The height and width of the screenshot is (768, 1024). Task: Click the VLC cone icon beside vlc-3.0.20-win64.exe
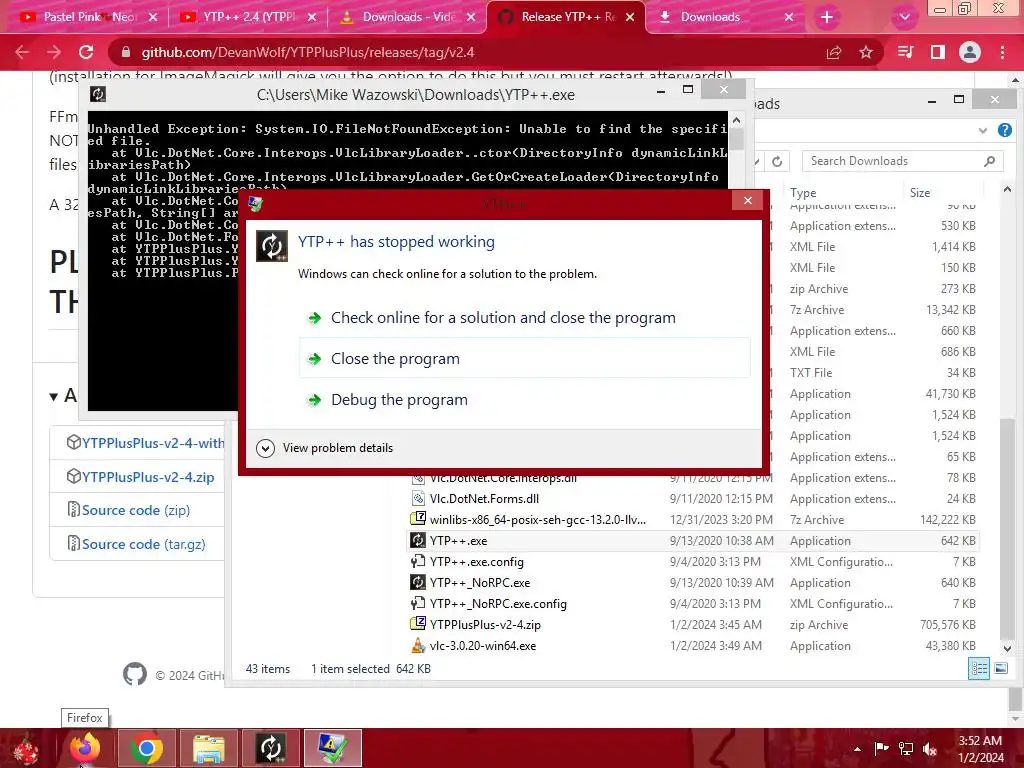click(x=418, y=646)
